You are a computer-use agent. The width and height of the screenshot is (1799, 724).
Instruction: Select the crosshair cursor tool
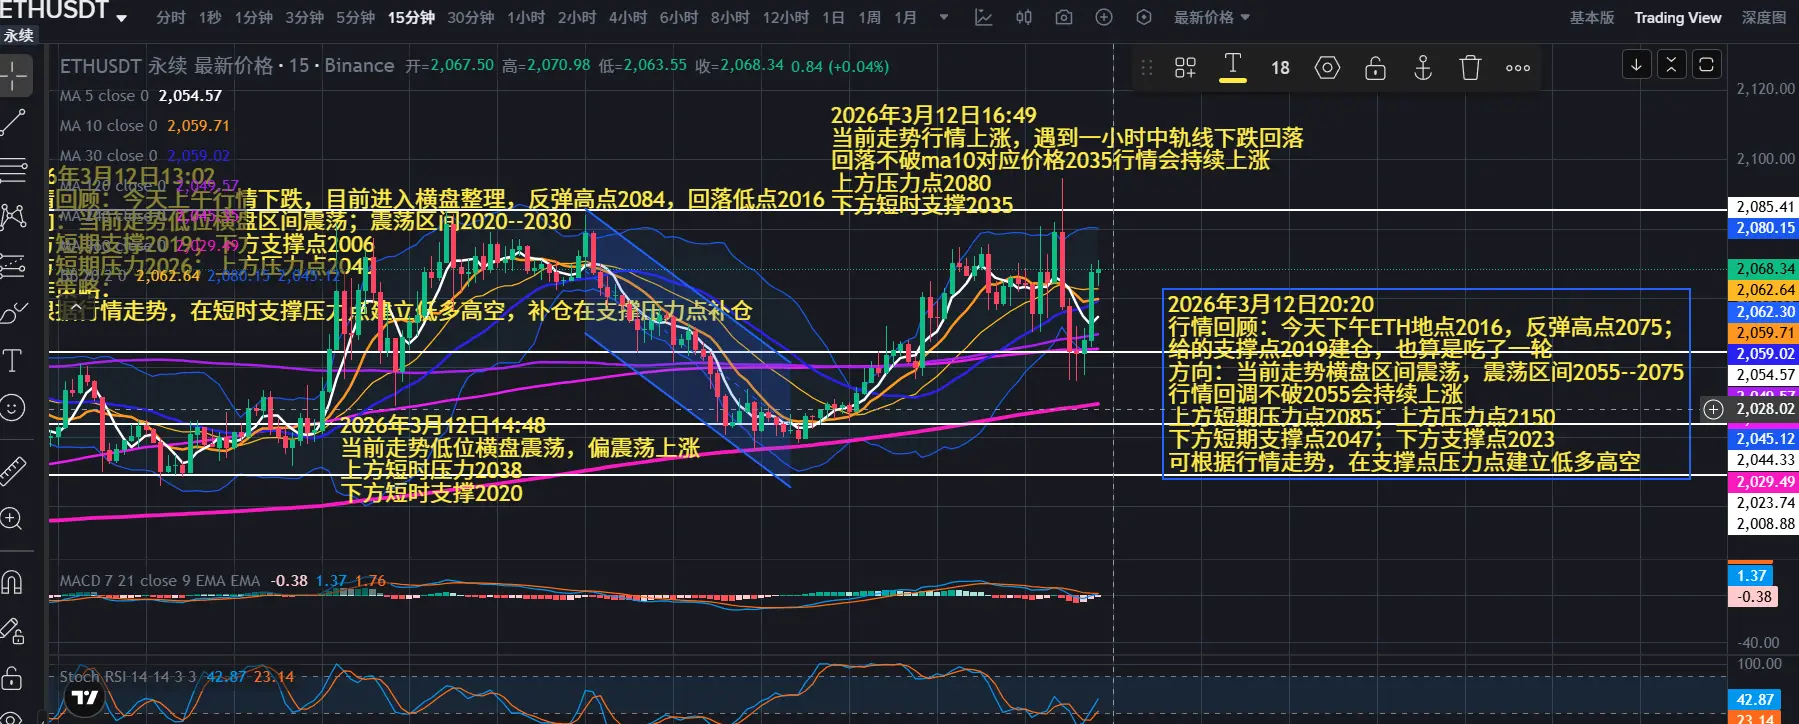(x=14, y=75)
